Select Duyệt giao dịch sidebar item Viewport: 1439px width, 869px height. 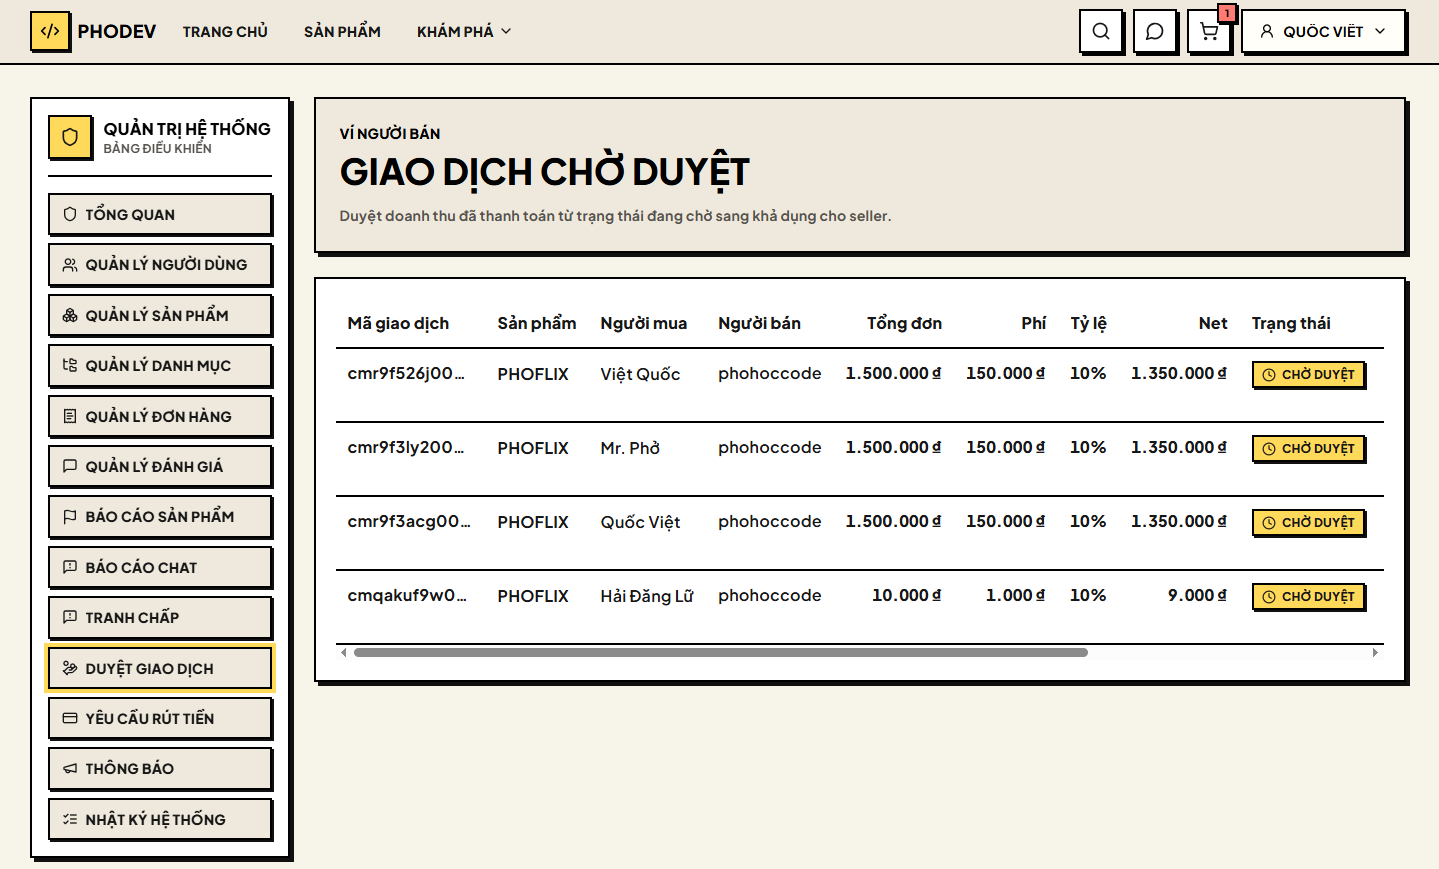(160, 668)
